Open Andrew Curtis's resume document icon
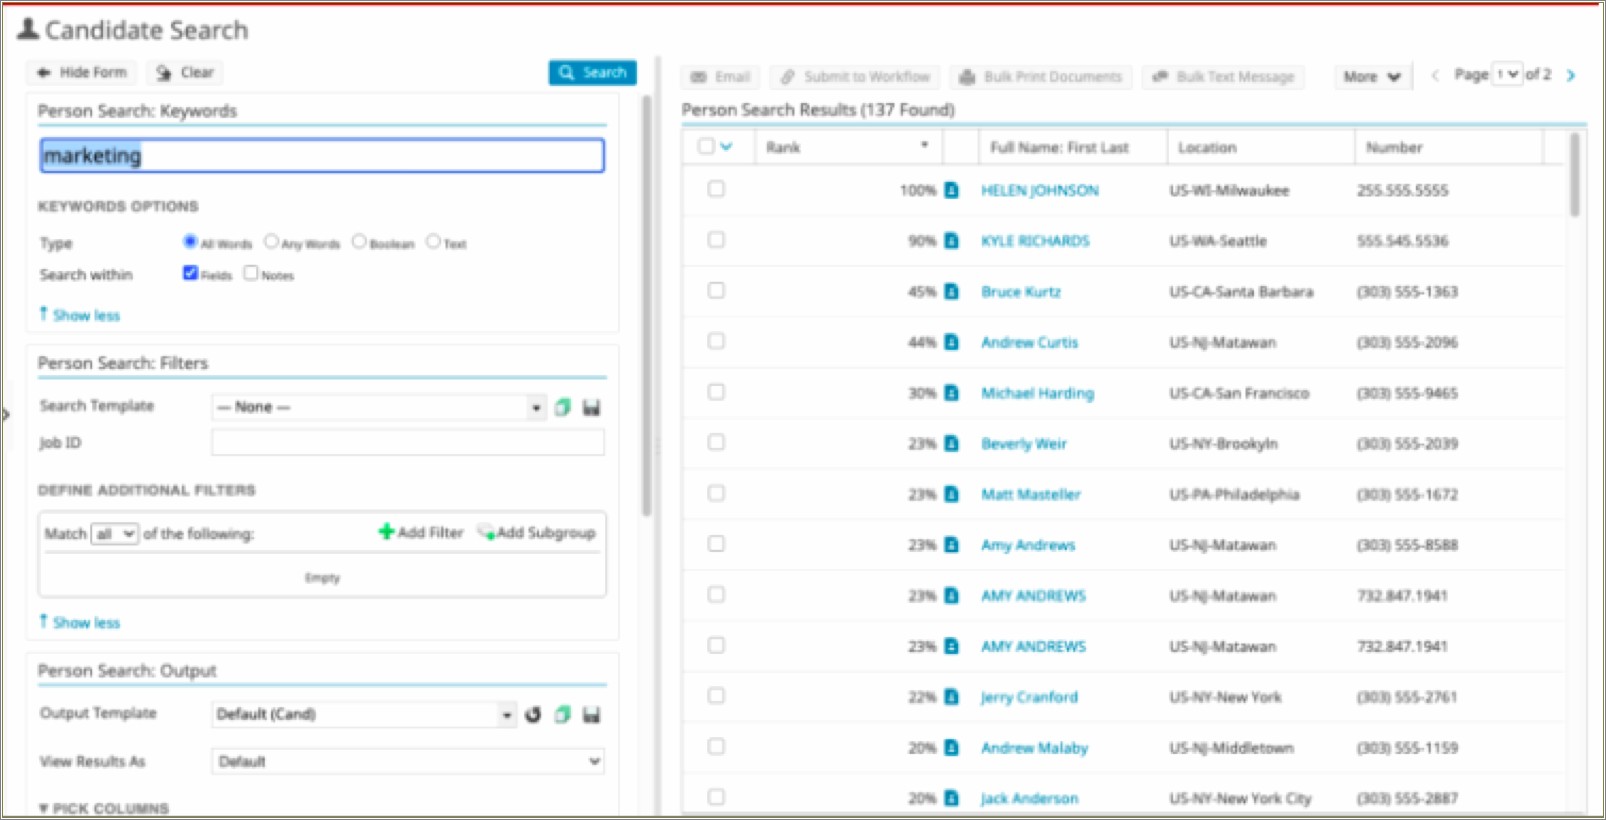The width and height of the screenshot is (1606, 820). (951, 342)
